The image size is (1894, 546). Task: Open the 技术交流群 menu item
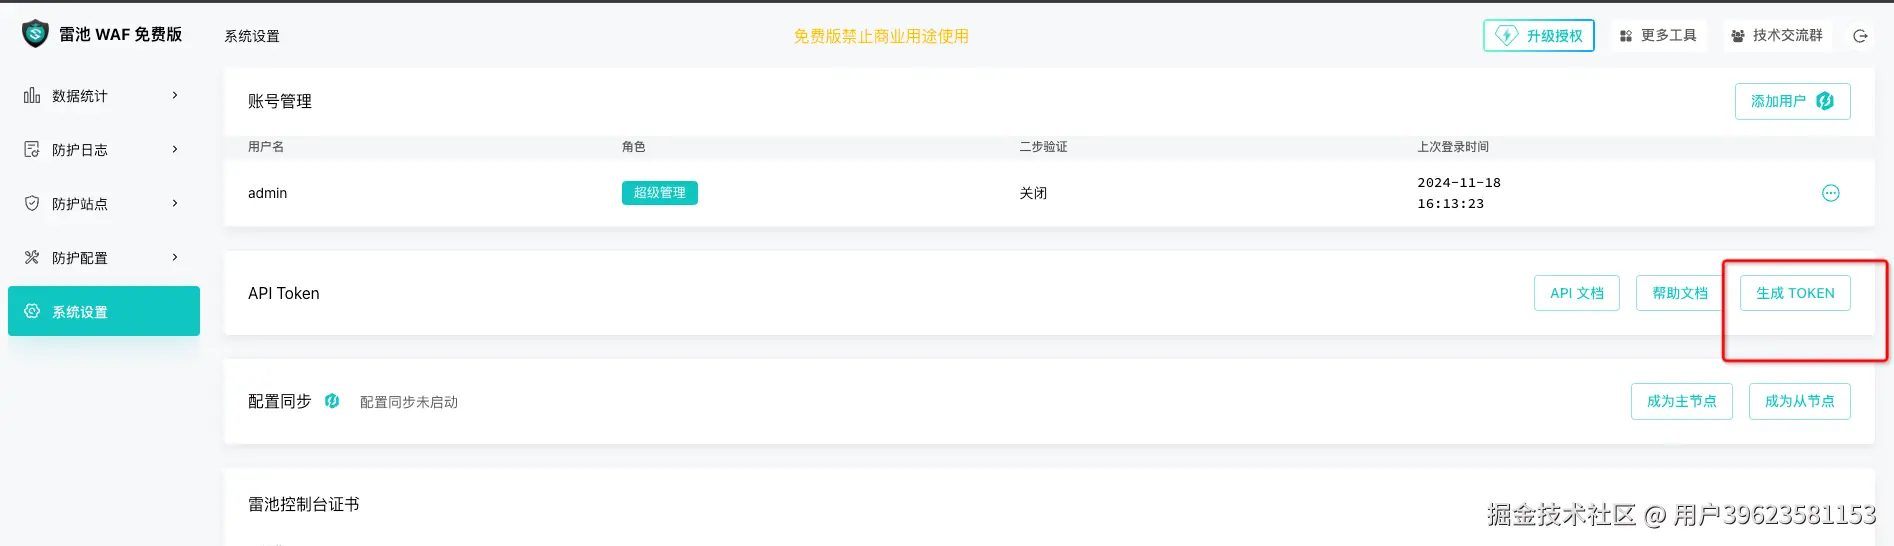point(1777,36)
